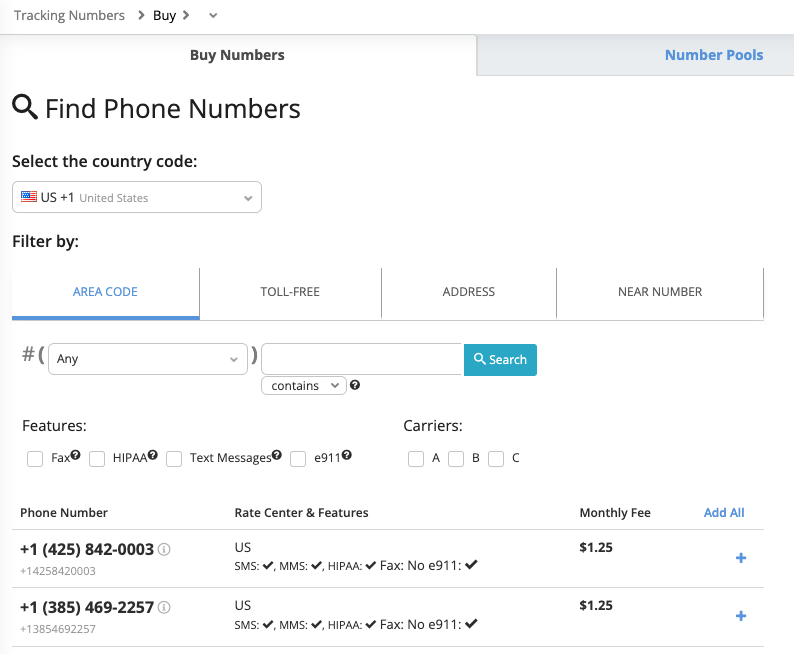Open the e911 feature help icon
The height and width of the screenshot is (654, 794).
pyautogui.click(x=346, y=455)
